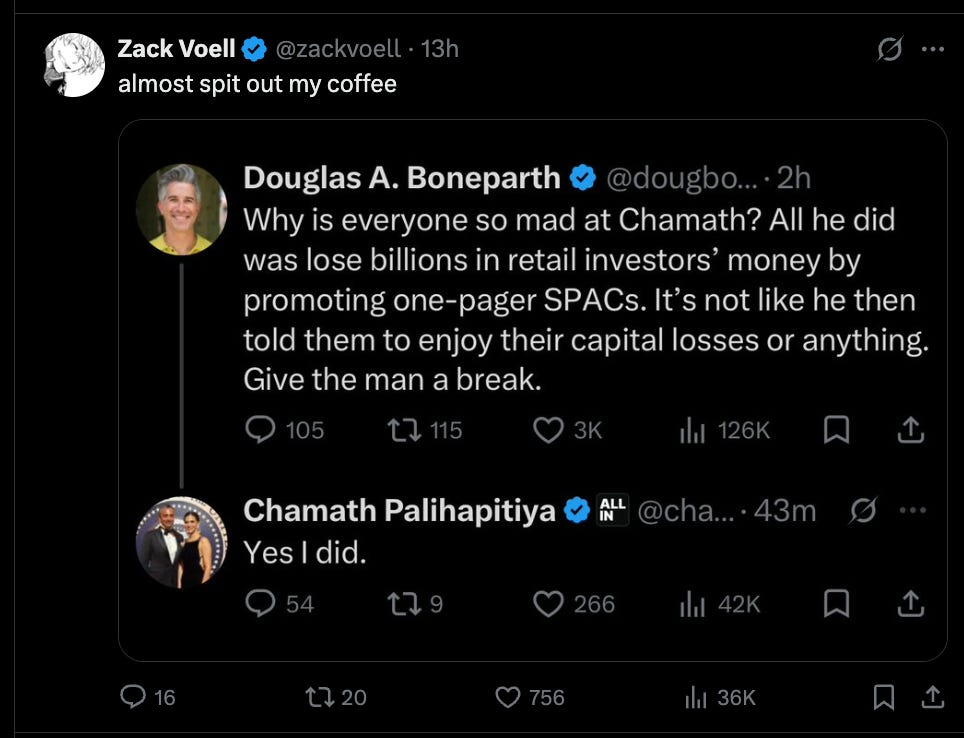Viewport: 964px width, 738px height.
Task: Reply to Zack Voell's tweet
Action: pos(133,697)
